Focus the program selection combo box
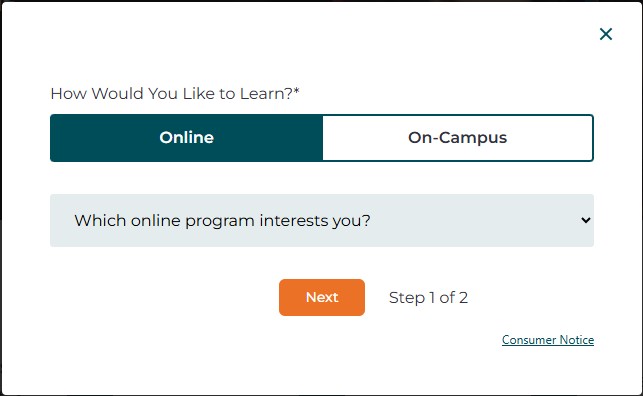 click(x=322, y=221)
